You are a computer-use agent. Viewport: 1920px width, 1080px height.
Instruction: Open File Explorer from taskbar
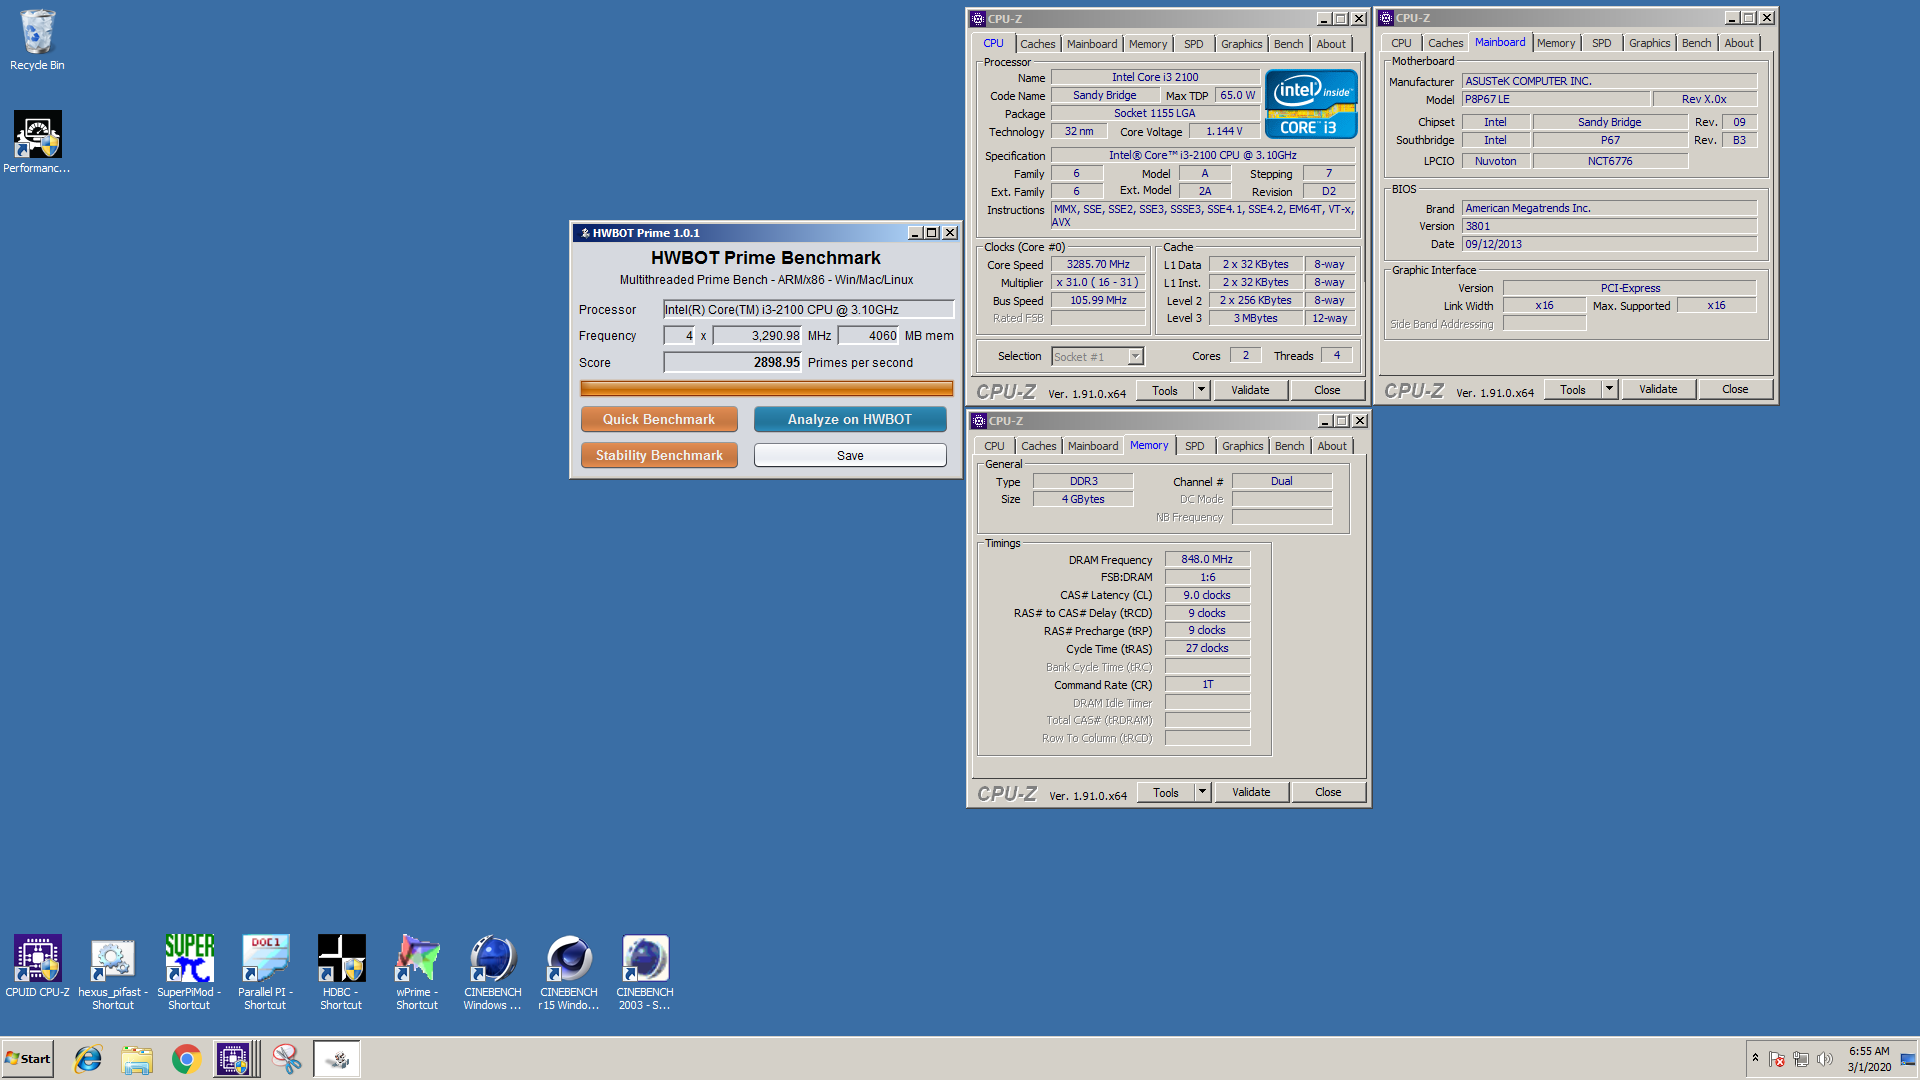click(x=137, y=1059)
